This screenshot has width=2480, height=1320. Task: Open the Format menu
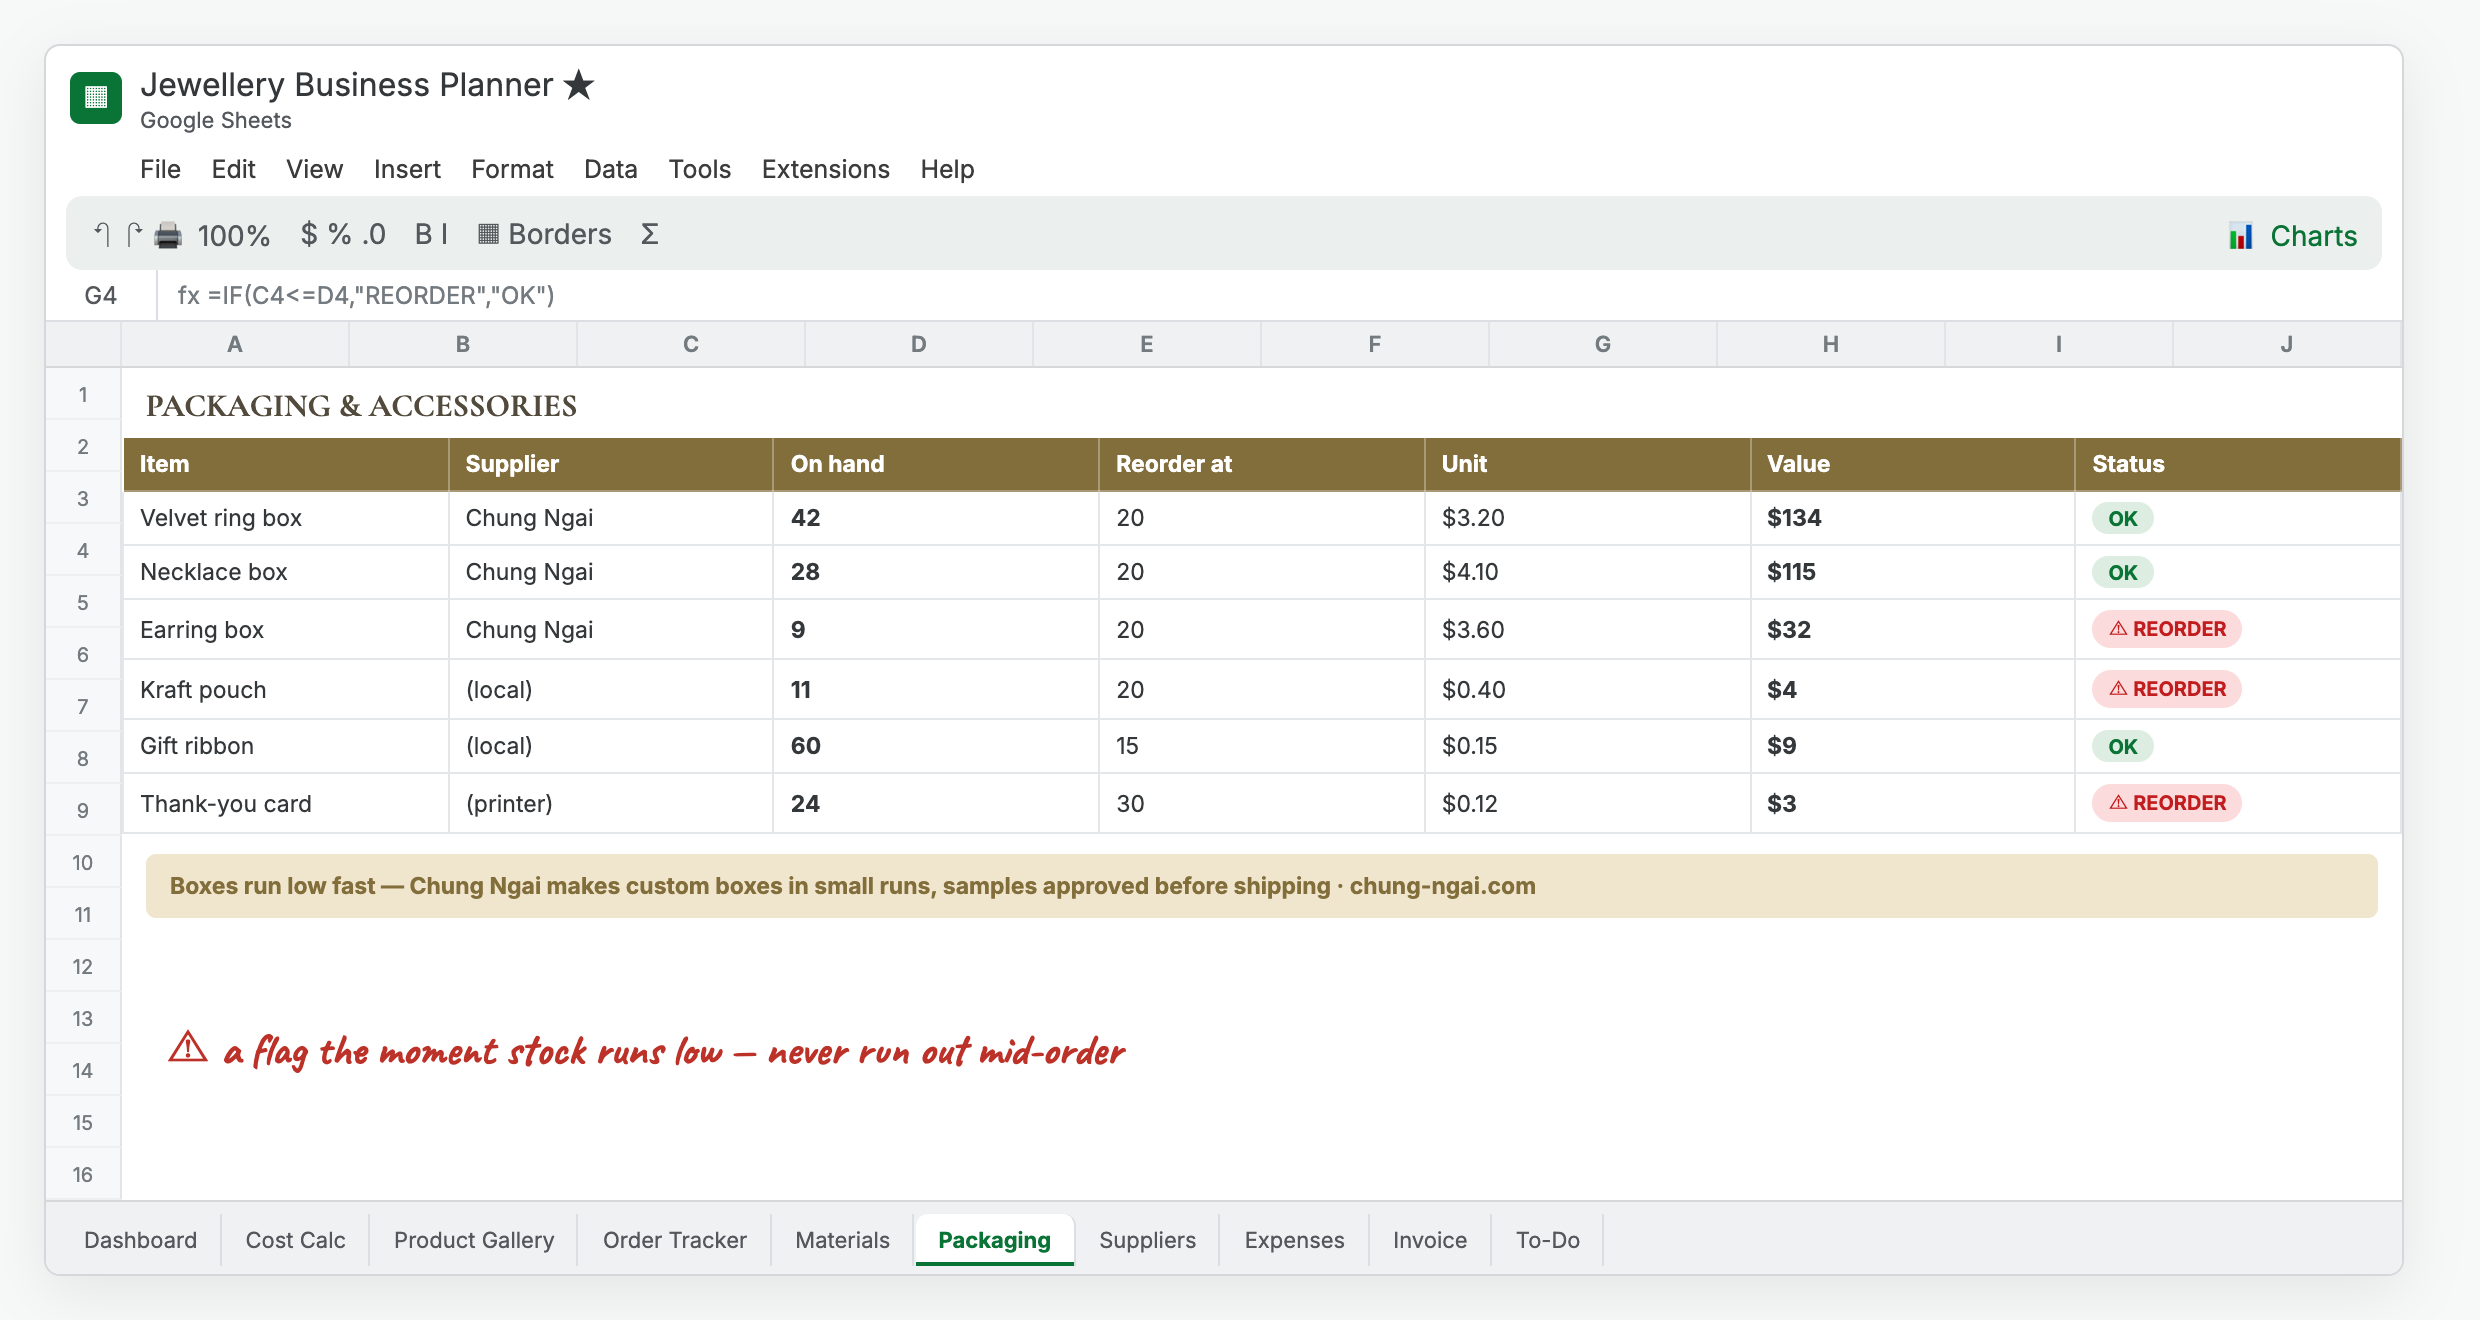click(512, 169)
